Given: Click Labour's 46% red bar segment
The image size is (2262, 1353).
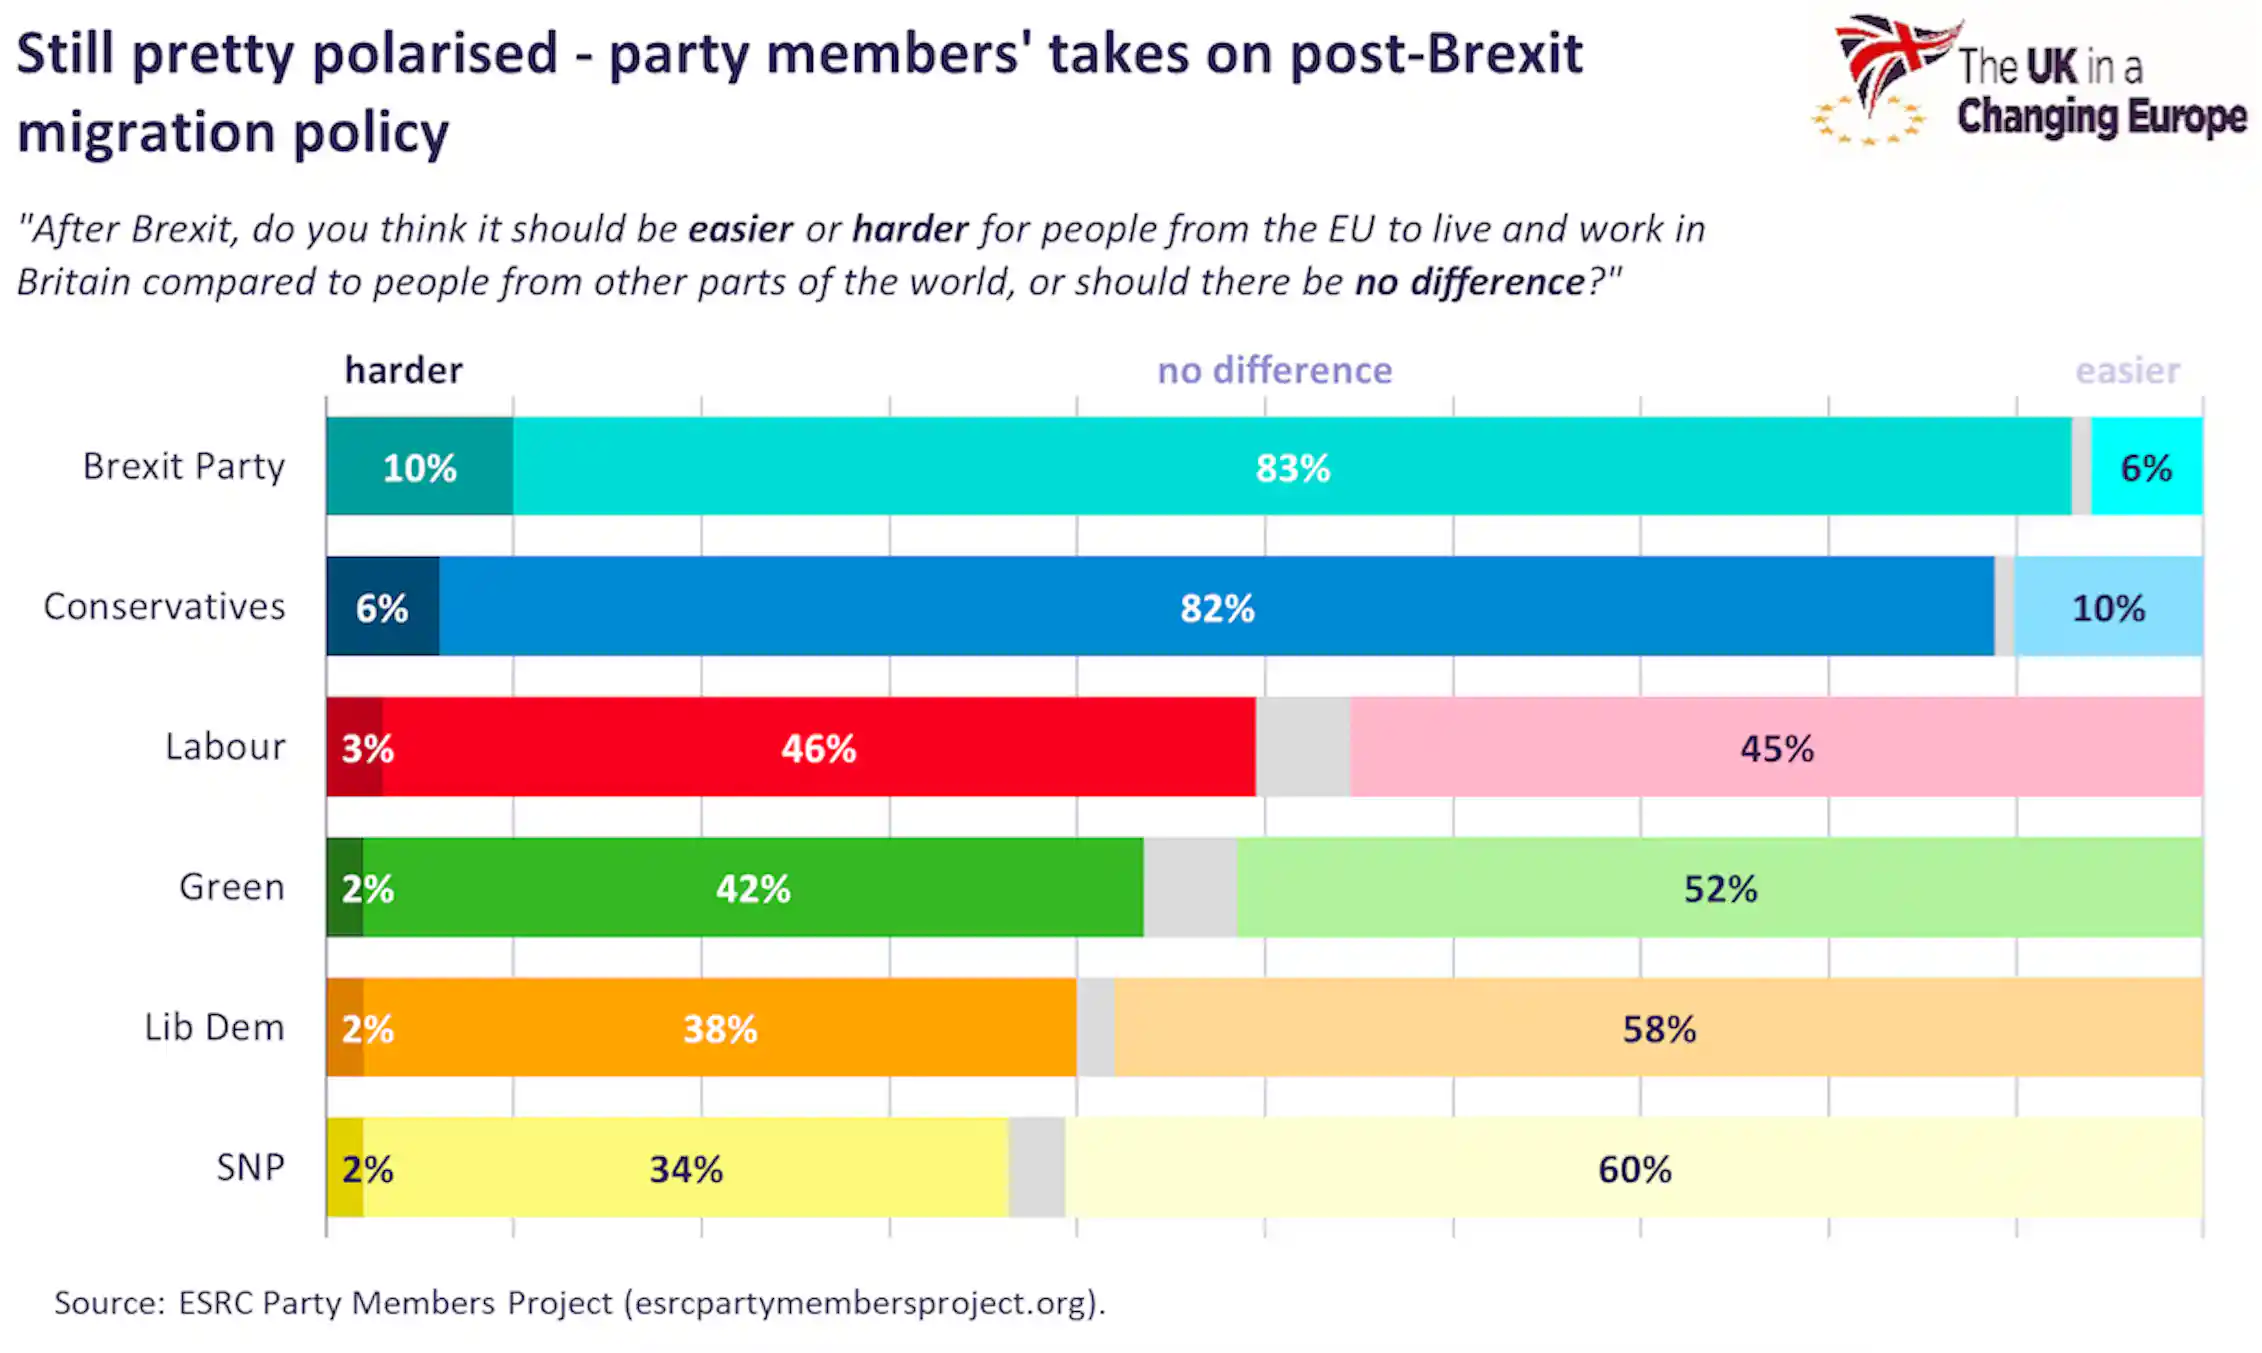Looking at the screenshot, I should tap(819, 747).
